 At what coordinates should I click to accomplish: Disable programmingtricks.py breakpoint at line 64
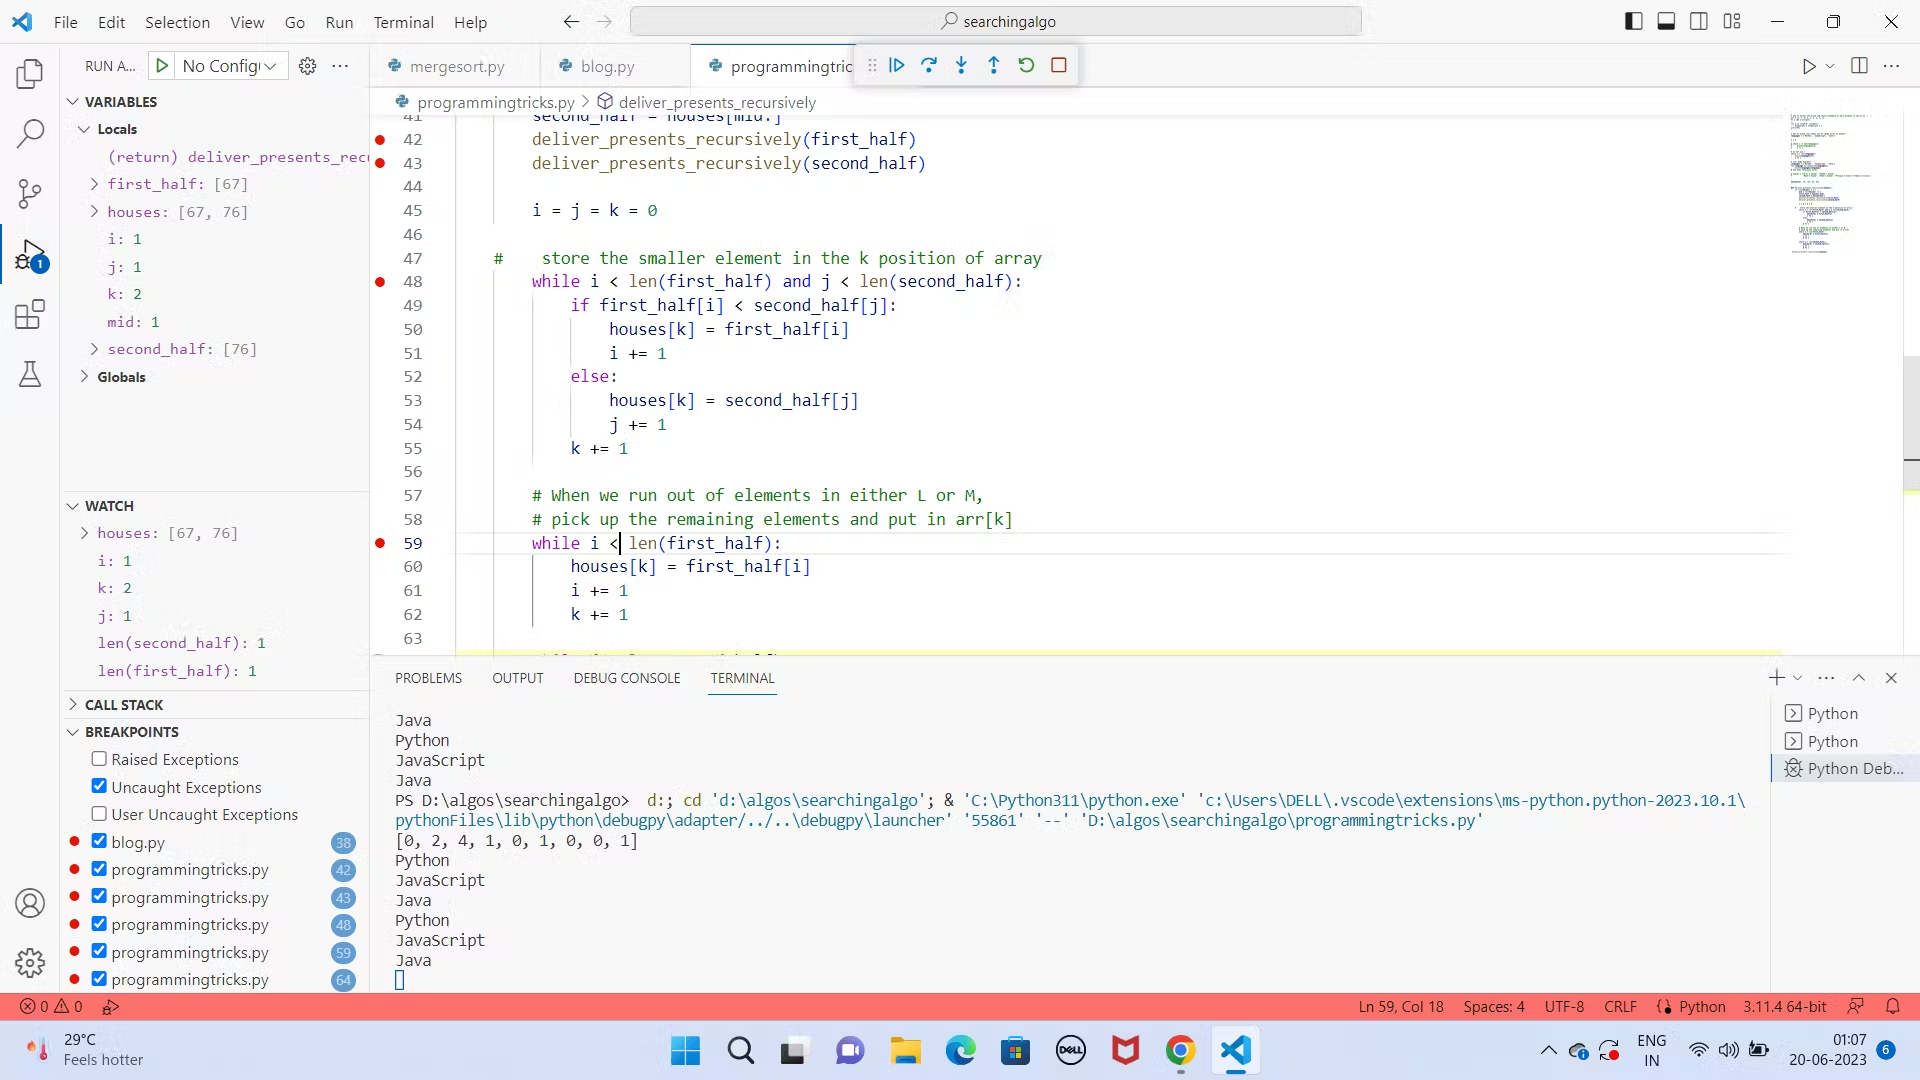[99, 979]
